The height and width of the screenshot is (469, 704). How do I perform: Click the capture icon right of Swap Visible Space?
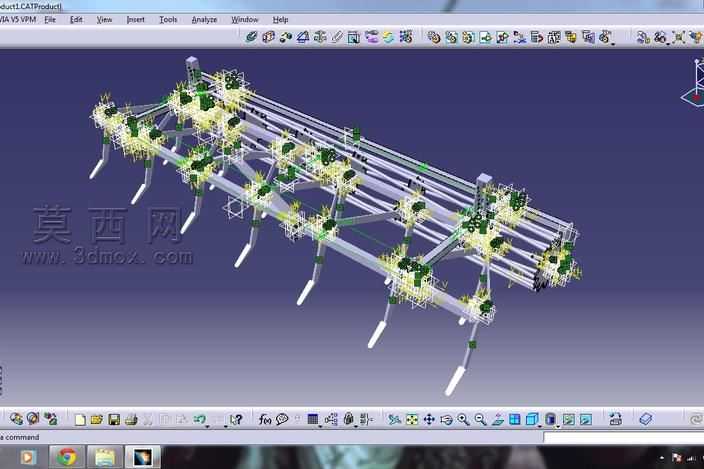(x=616, y=420)
